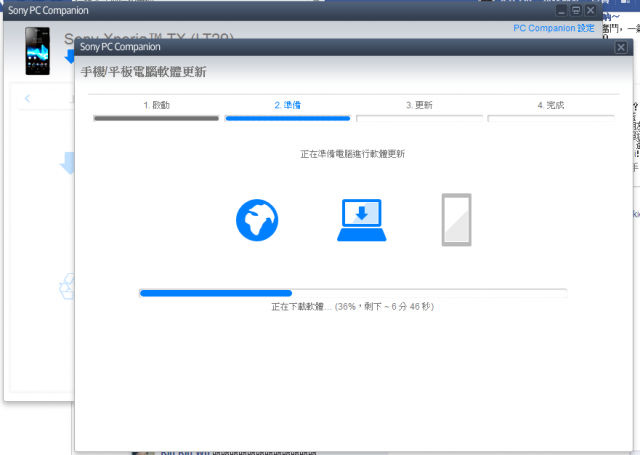This screenshot has height=455, width=640.
Task: Click the 正在準備電腦進行軟體更新 message
Action: click(x=353, y=154)
